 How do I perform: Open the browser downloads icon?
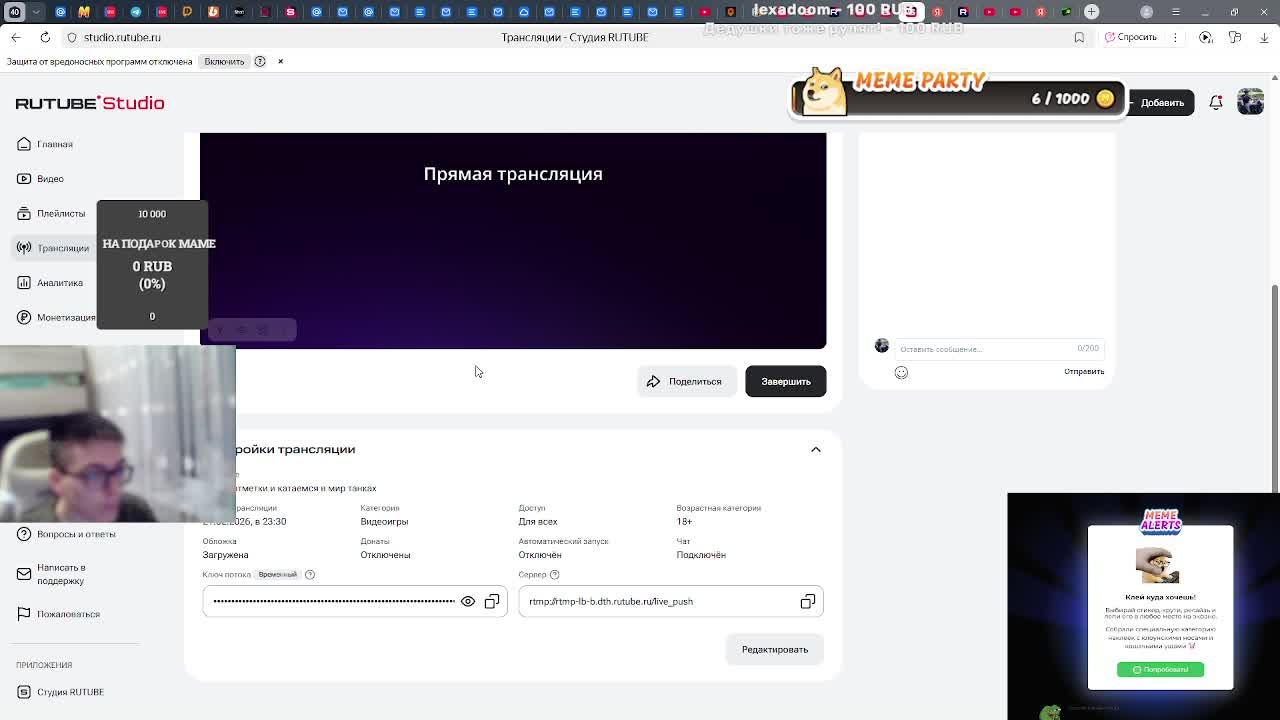(1263, 37)
